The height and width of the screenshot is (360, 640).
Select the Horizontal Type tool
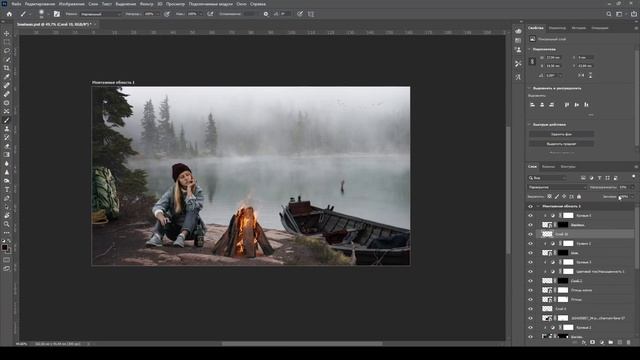(7, 189)
